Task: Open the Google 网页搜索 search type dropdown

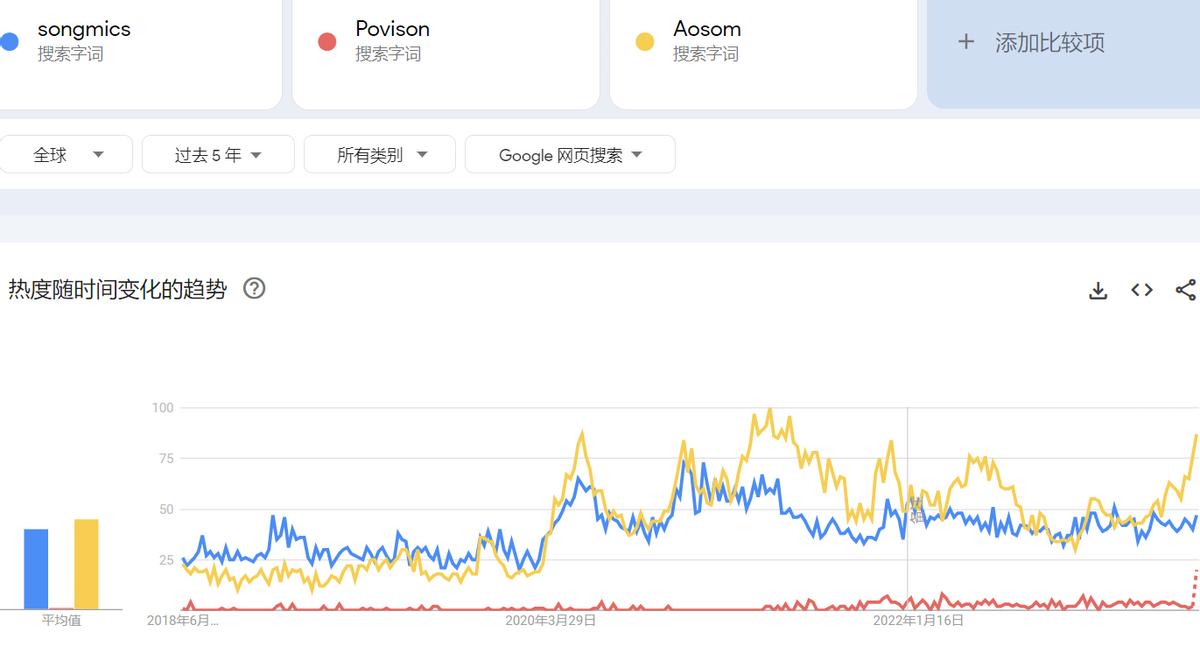Action: pyautogui.click(x=570, y=155)
